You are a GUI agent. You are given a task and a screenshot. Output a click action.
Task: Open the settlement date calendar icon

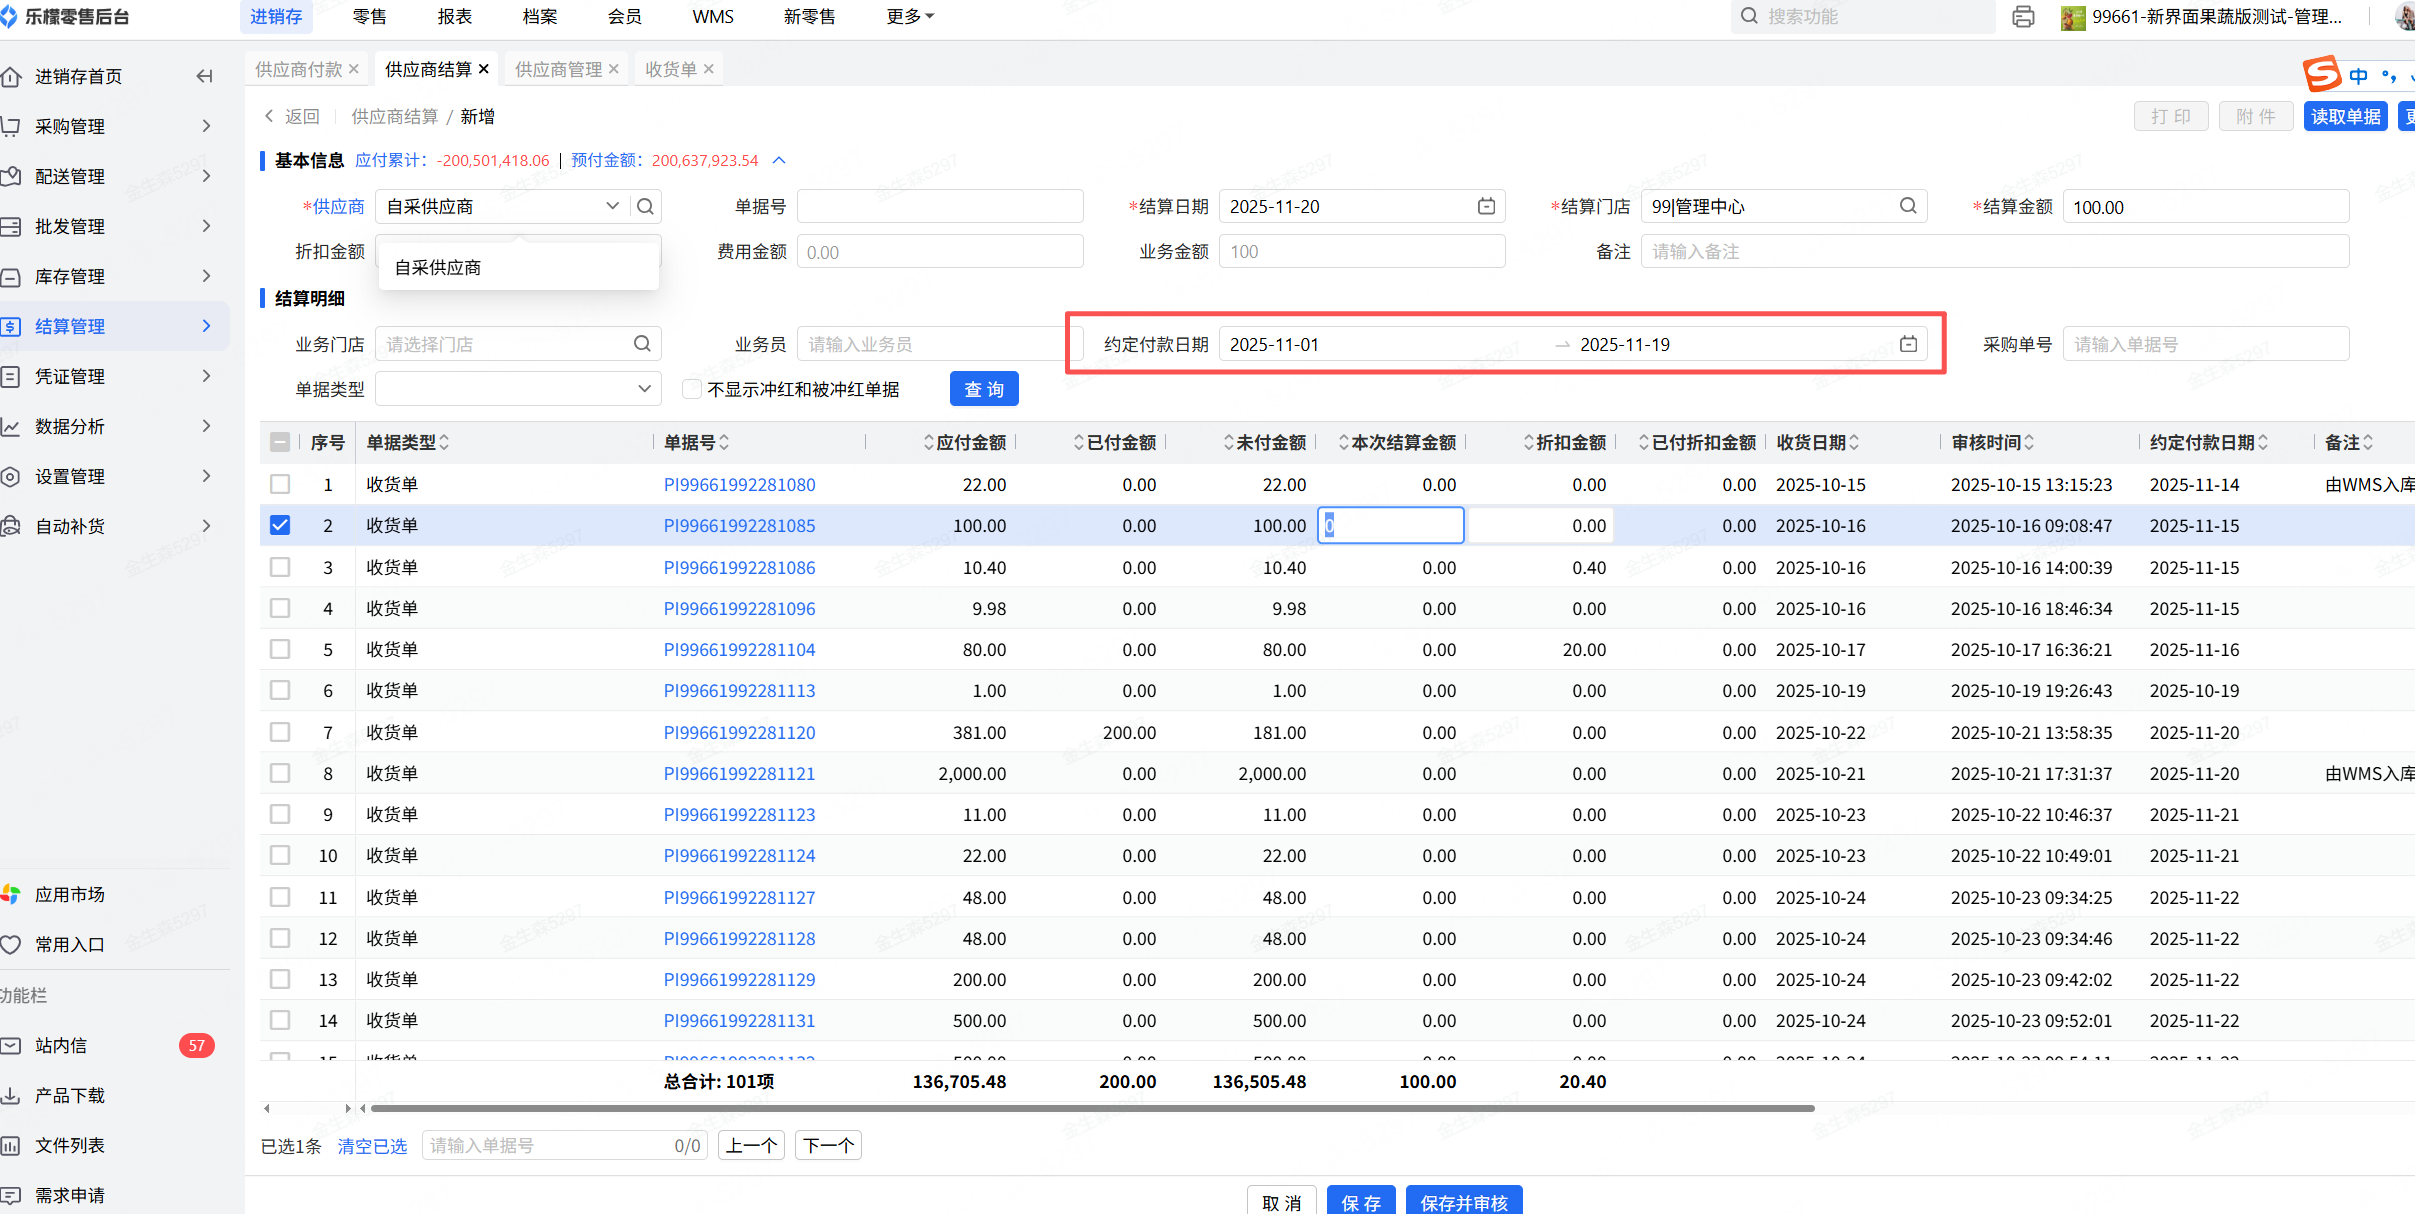click(1486, 206)
